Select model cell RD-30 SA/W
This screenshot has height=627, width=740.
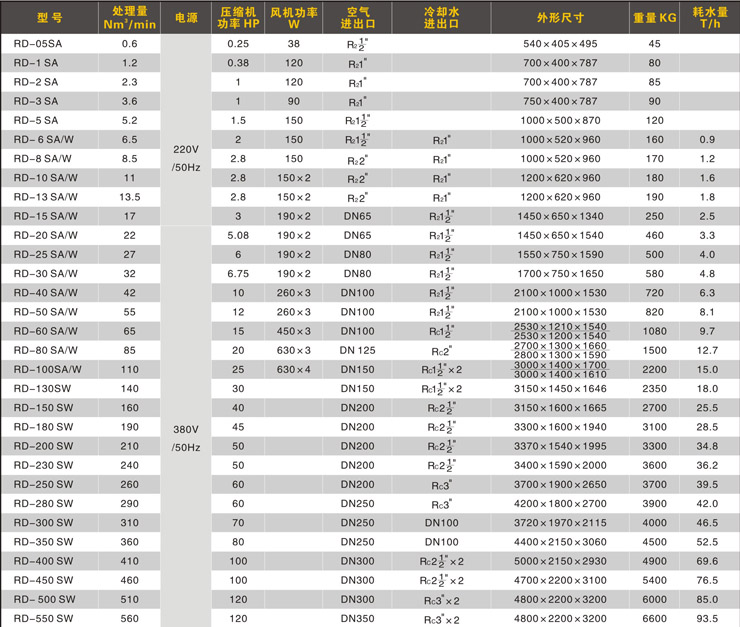[x=45, y=274]
